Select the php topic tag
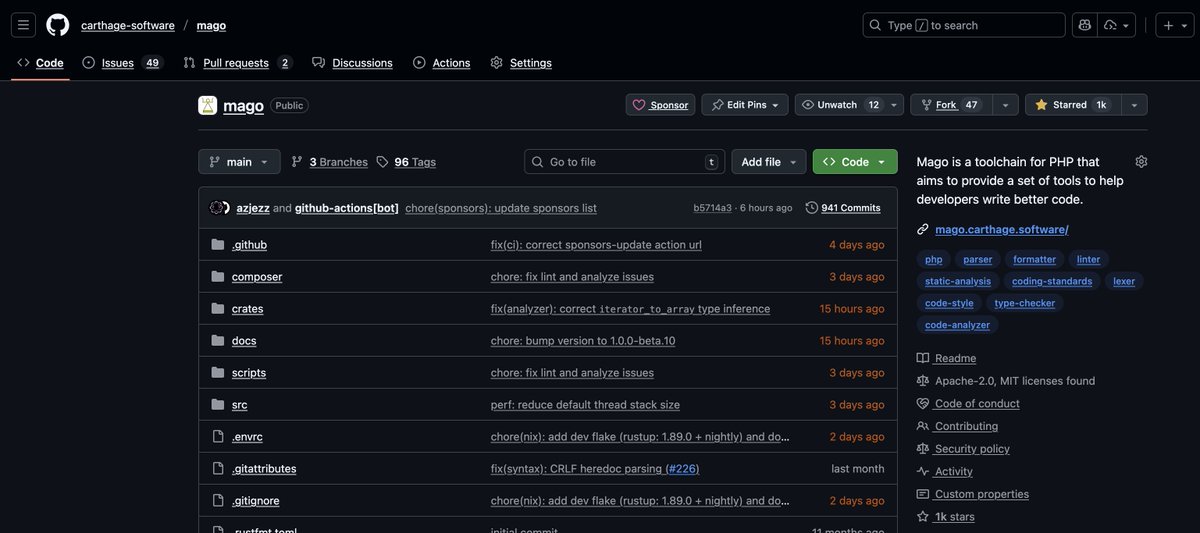1200x533 pixels. (x=934, y=259)
